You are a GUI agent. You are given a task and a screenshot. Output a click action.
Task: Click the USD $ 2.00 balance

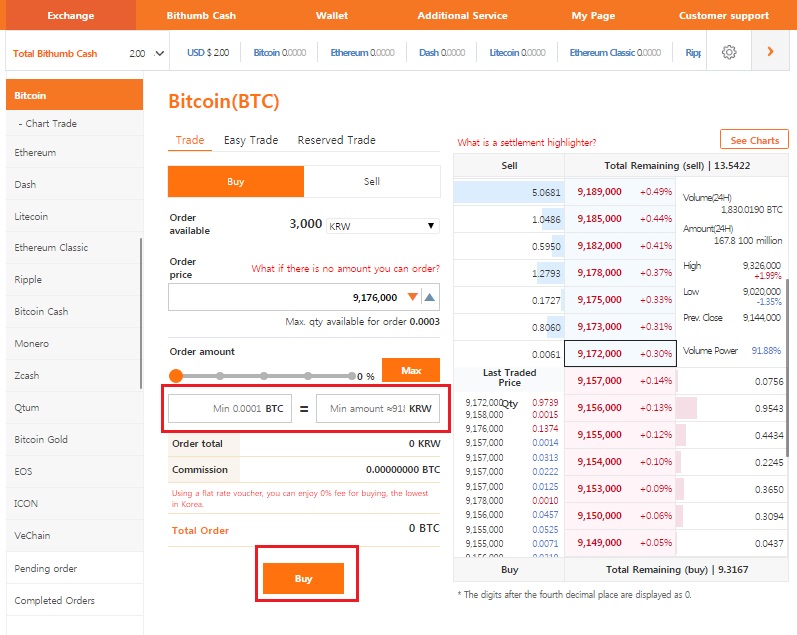coord(208,52)
